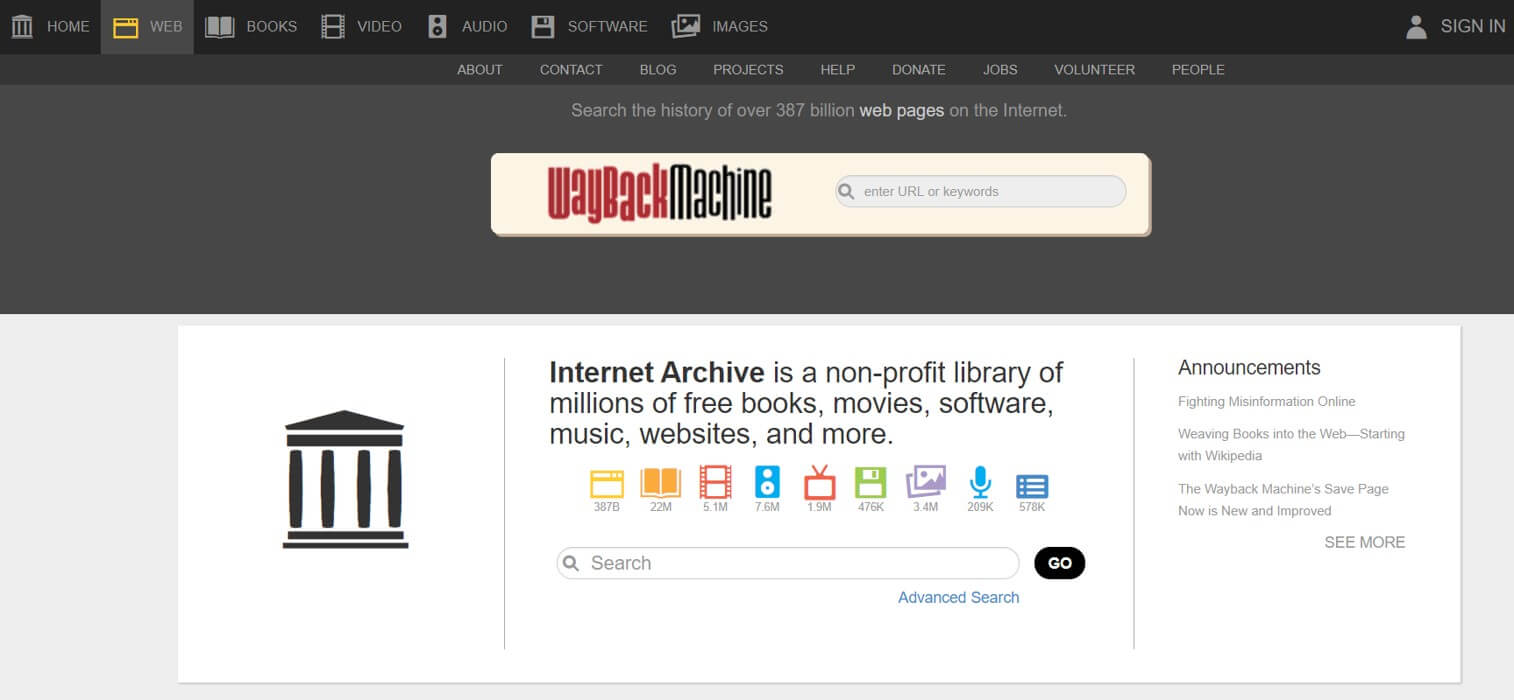Open the purple images icon labeled 3.4M

[x=926, y=482]
